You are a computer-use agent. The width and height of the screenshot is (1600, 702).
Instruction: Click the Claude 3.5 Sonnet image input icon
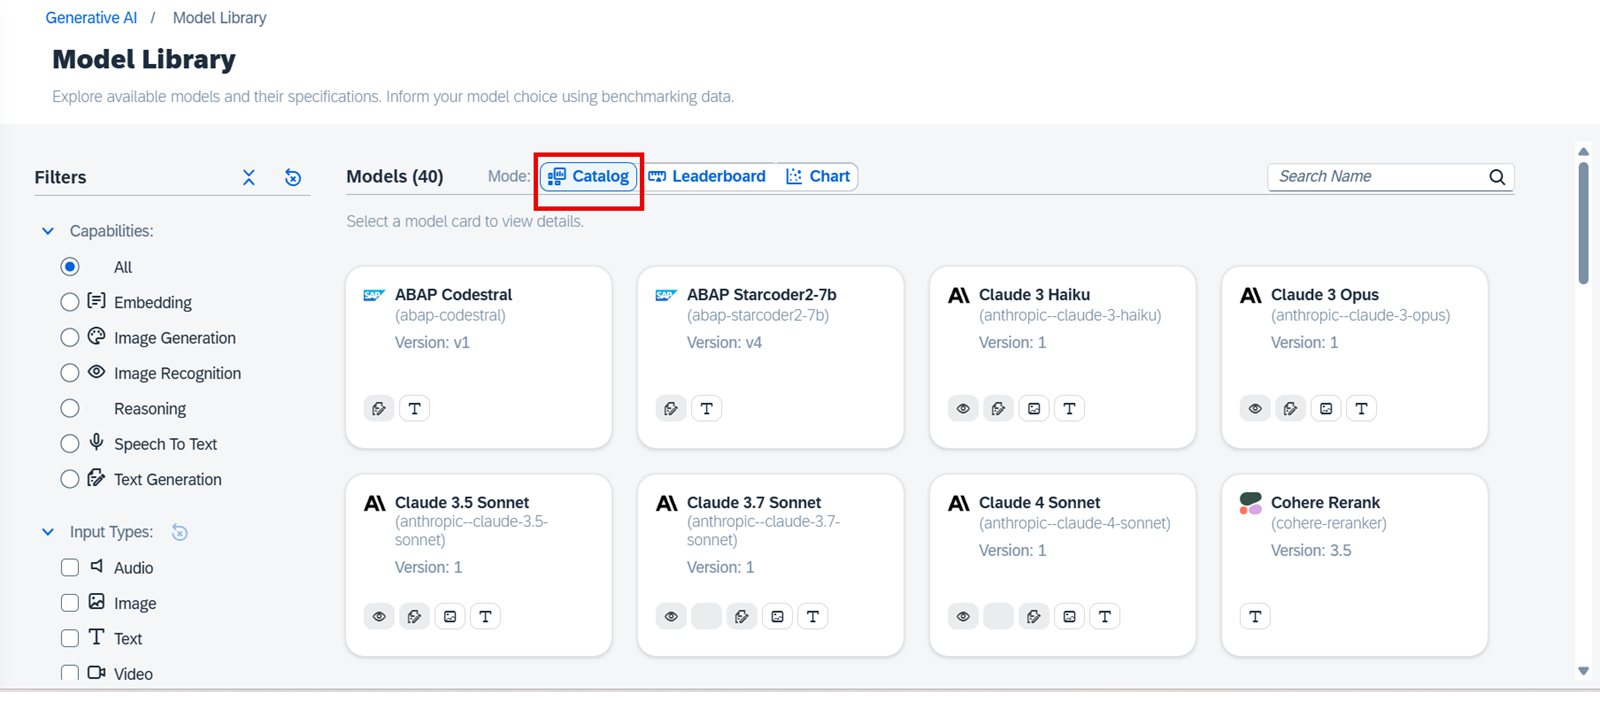pyautogui.click(x=450, y=616)
